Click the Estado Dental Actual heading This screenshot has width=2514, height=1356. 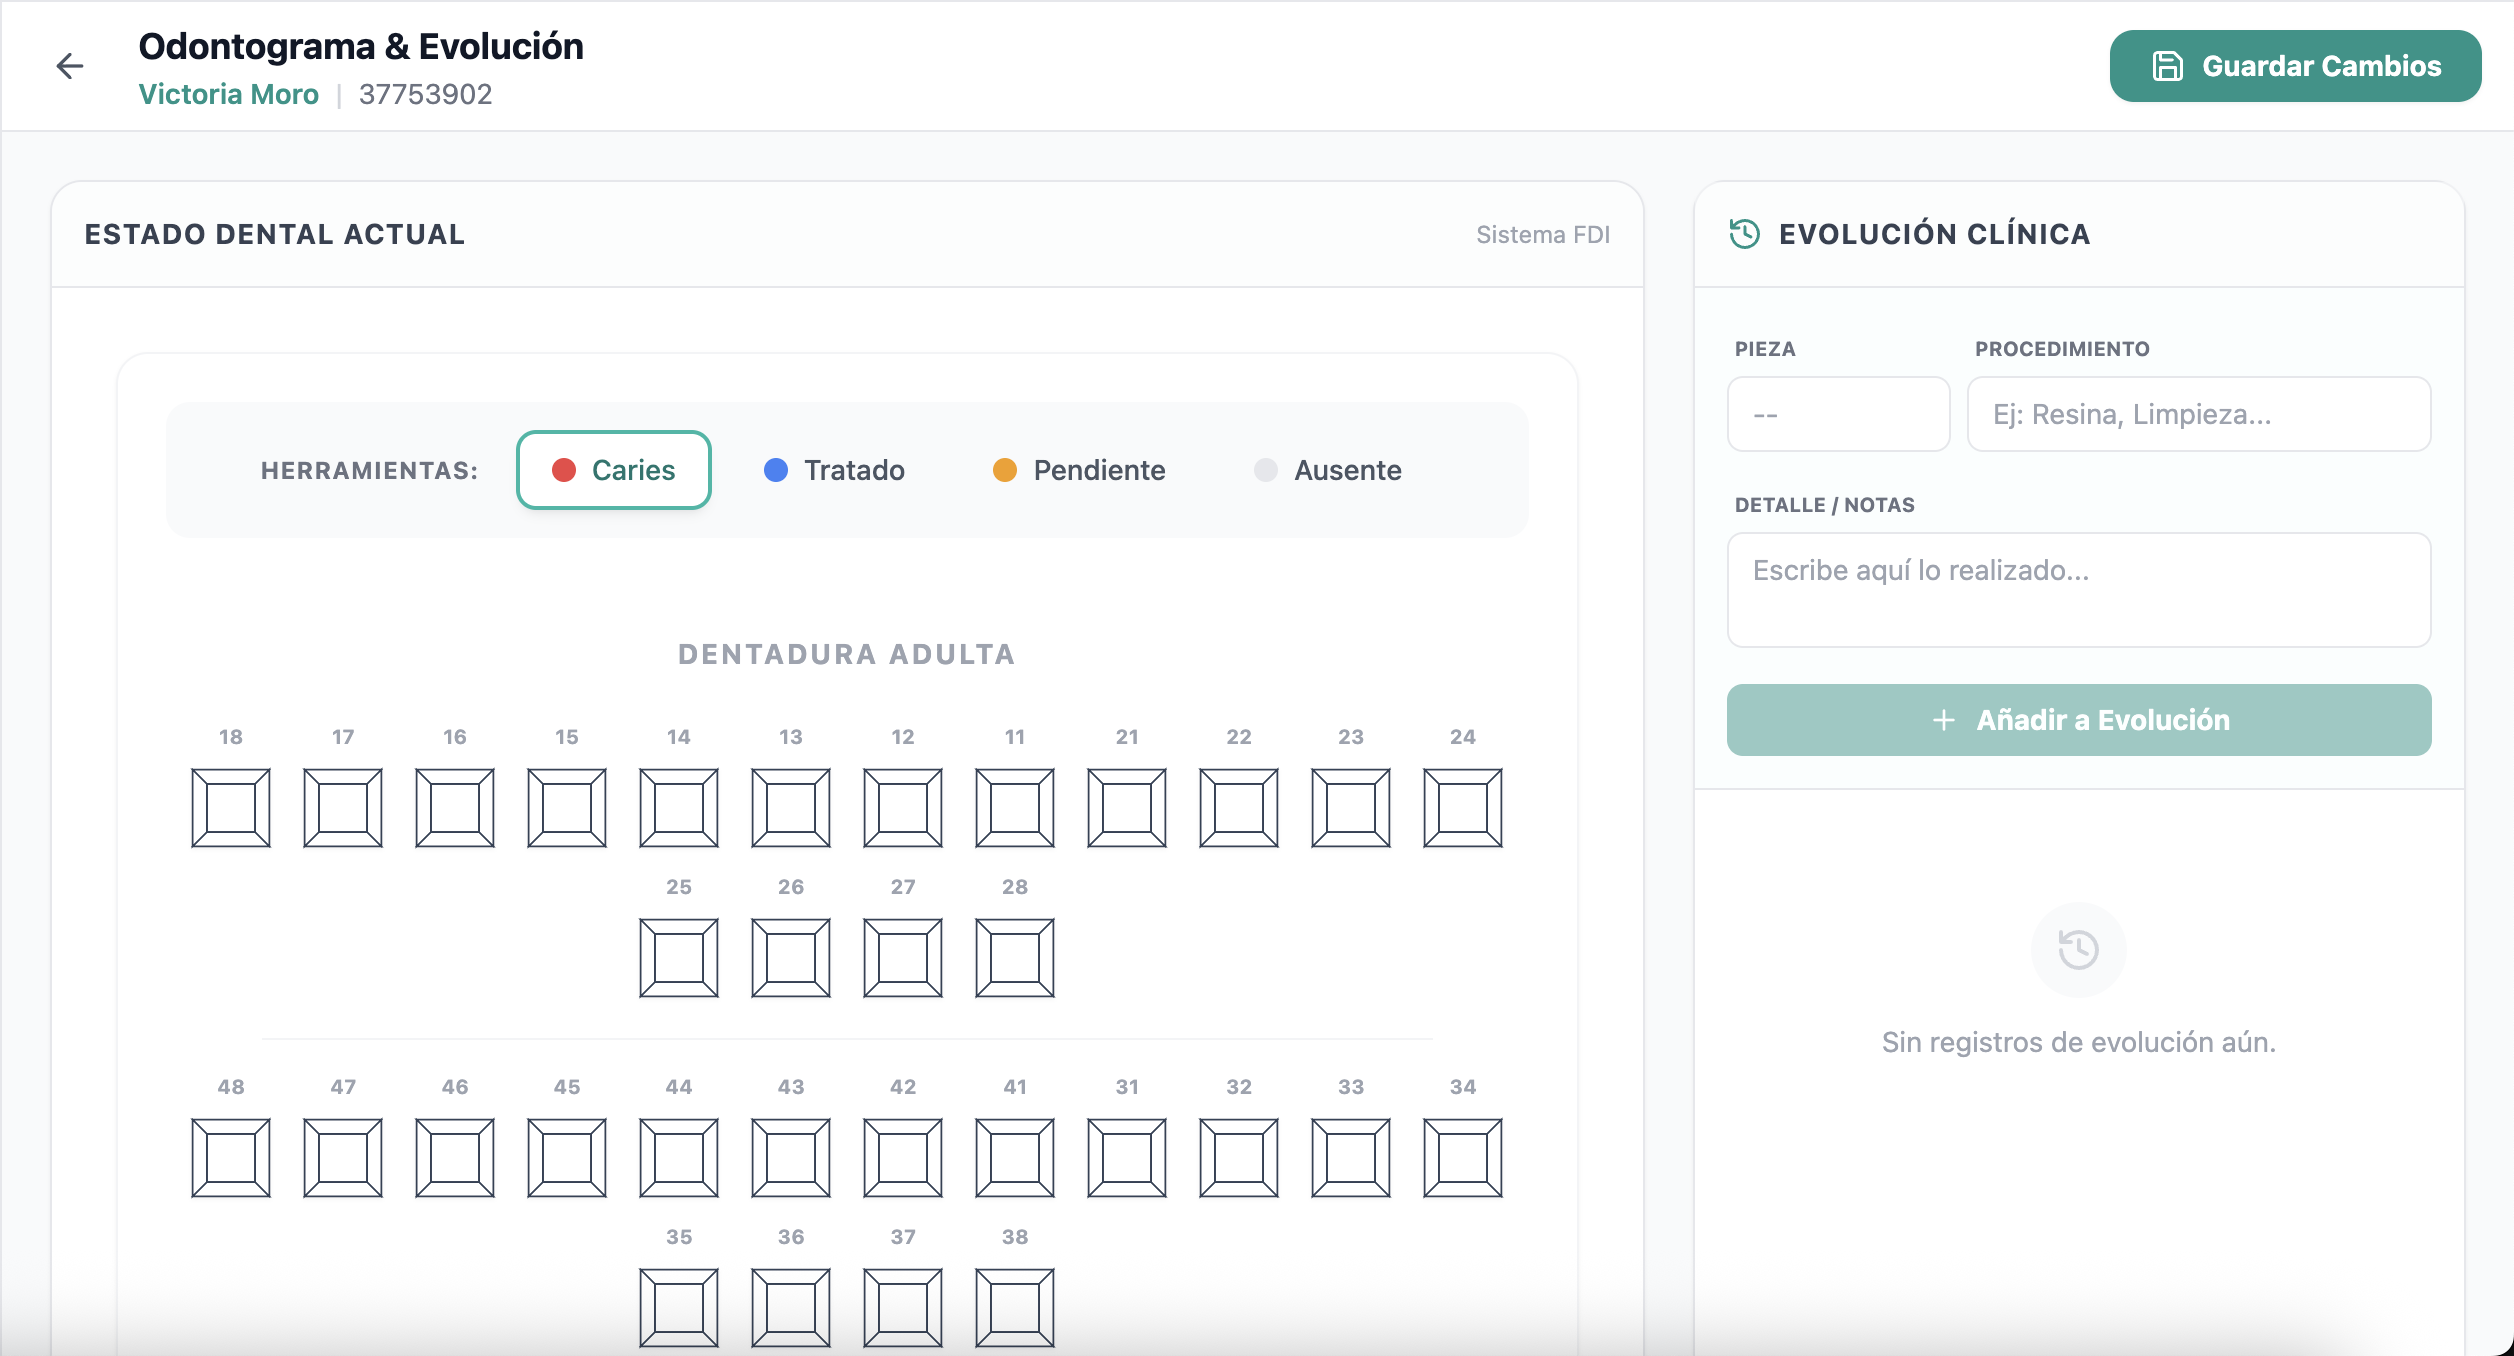tap(275, 234)
